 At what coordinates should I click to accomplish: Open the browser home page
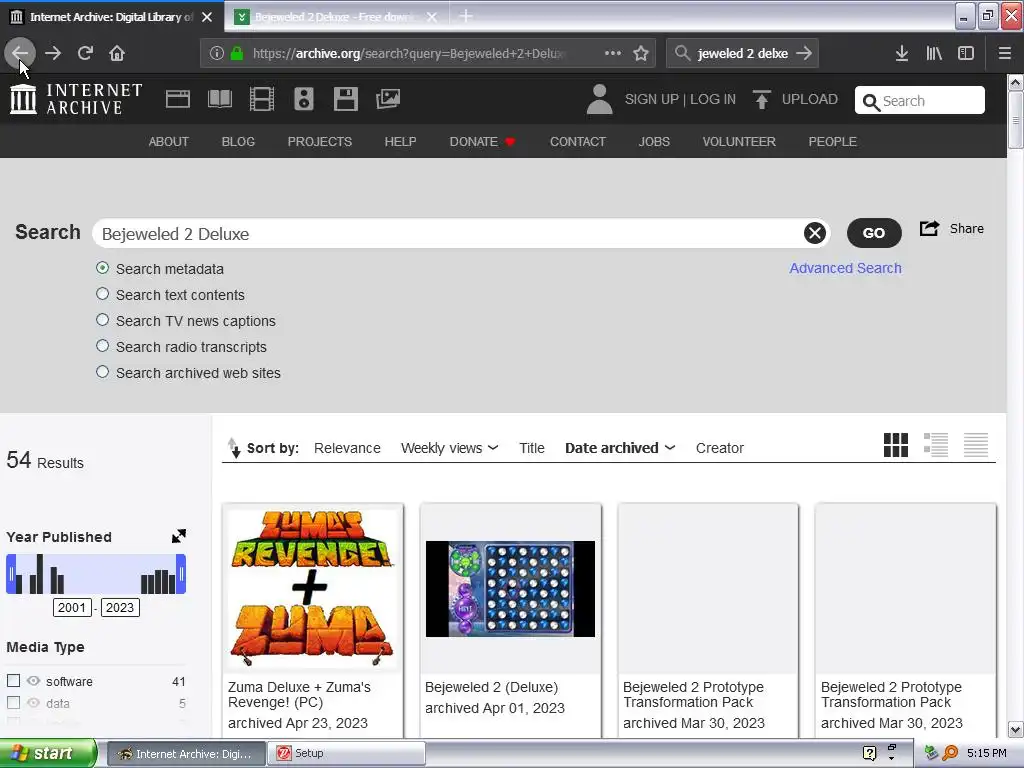[117, 53]
